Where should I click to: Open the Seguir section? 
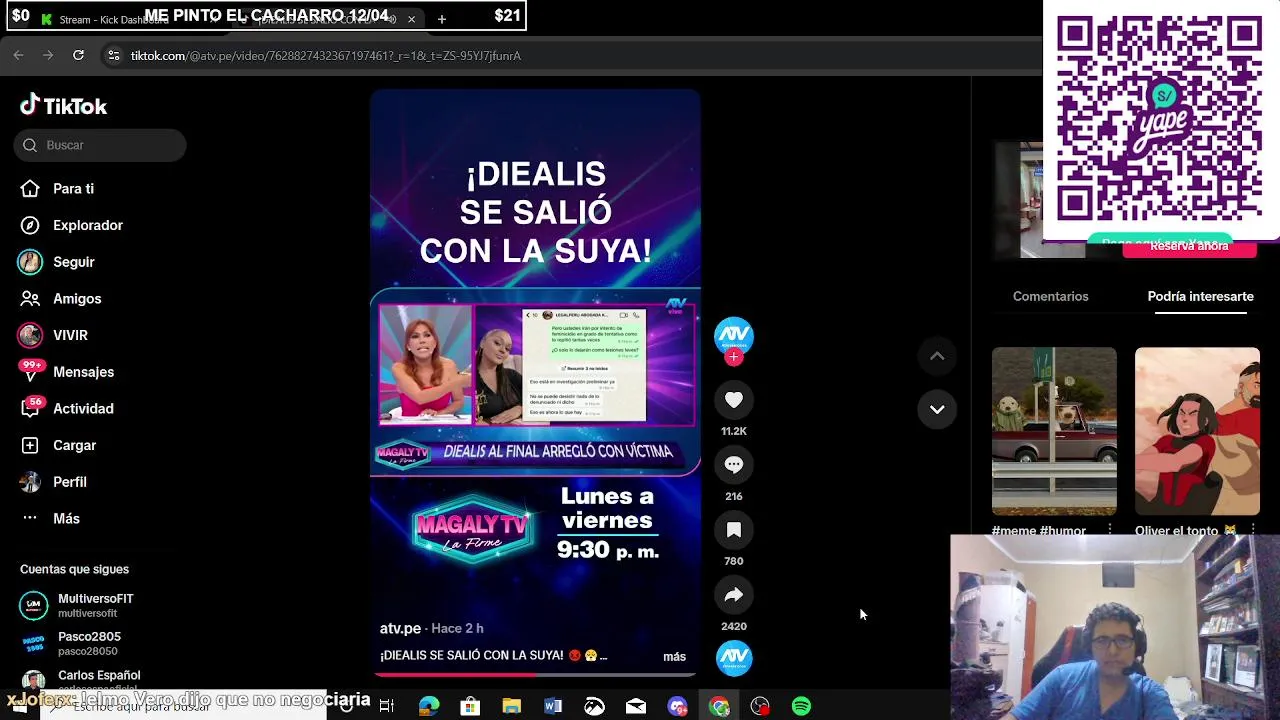(x=74, y=262)
